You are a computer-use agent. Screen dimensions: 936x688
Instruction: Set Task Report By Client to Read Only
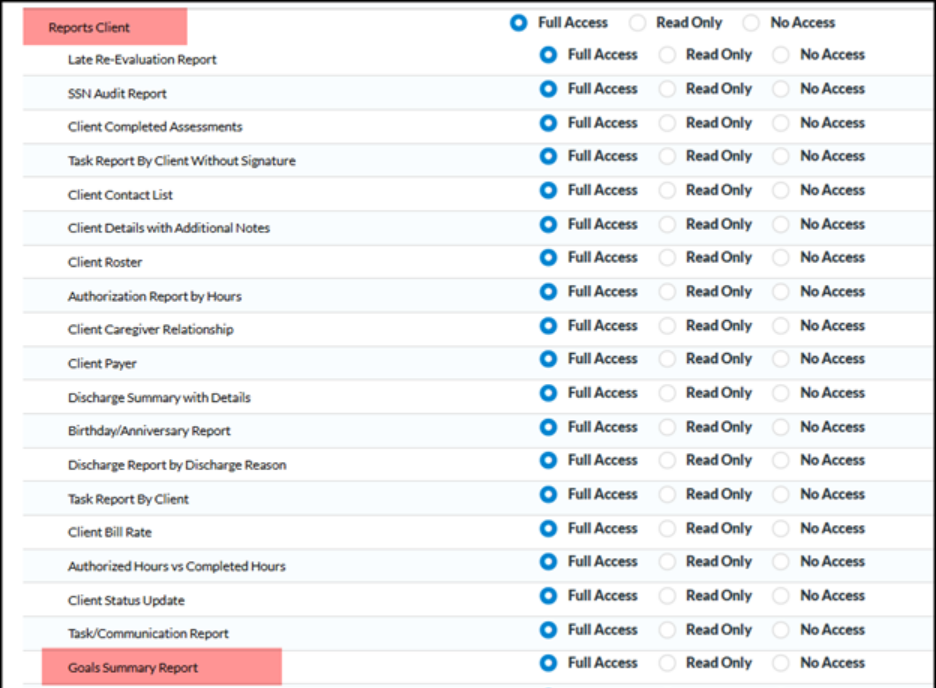pos(666,494)
